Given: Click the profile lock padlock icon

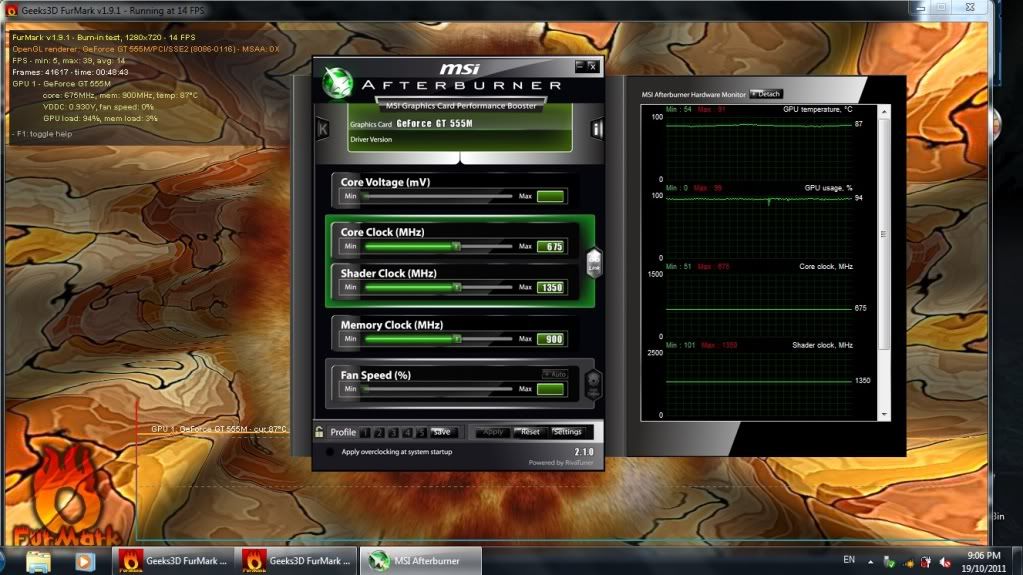Looking at the screenshot, I should (319, 432).
